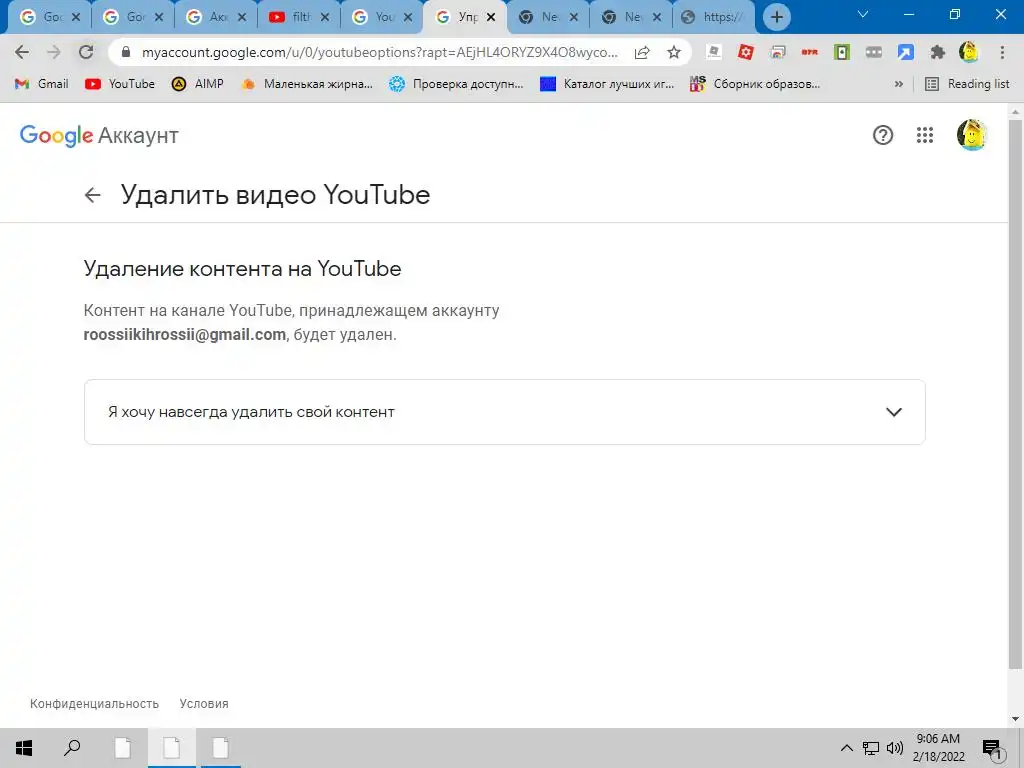Open the Google account avatar on page

tap(972, 135)
